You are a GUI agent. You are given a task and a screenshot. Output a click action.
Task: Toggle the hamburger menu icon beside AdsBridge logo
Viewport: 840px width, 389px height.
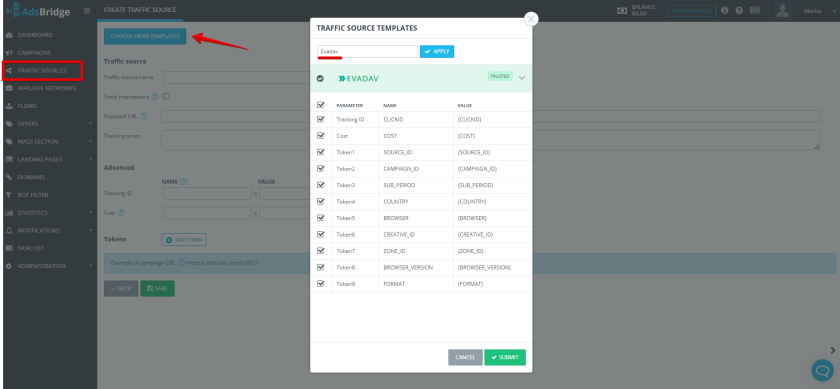pos(87,10)
